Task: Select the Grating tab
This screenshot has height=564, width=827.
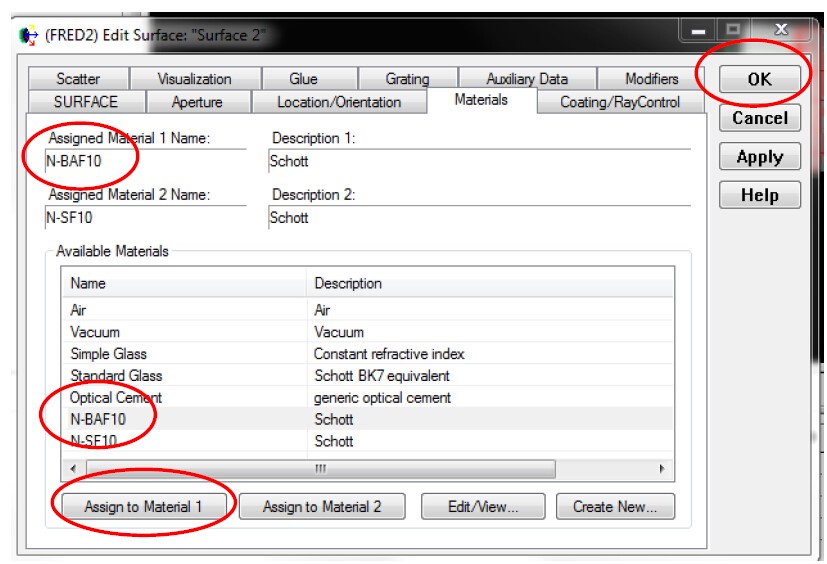Action: coord(407,79)
